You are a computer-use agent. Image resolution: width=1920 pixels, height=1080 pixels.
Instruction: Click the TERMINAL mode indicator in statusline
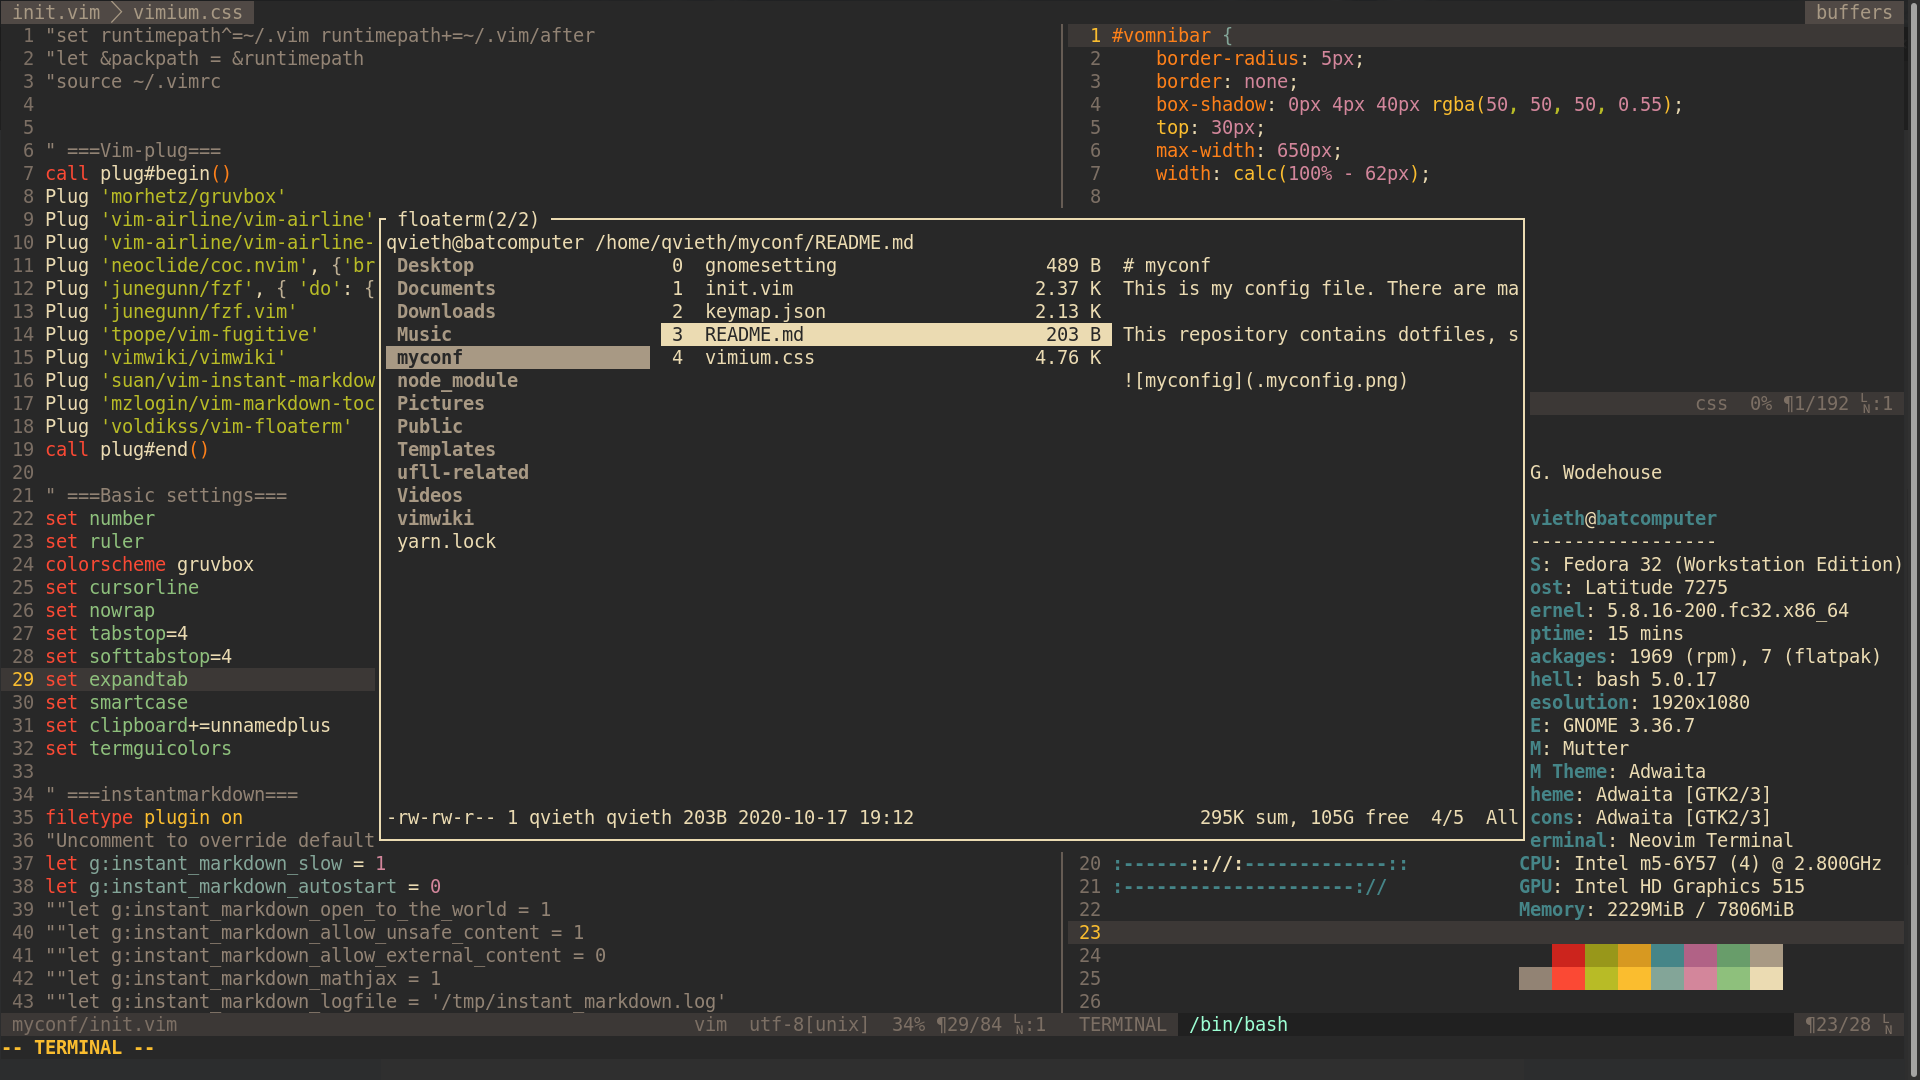[1122, 1024]
